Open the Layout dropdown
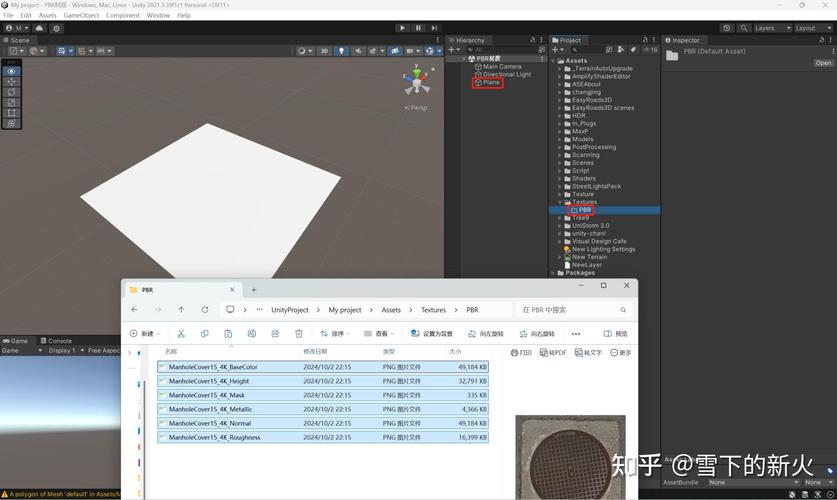Screen dimensions: 837x500 click(x=810, y=28)
